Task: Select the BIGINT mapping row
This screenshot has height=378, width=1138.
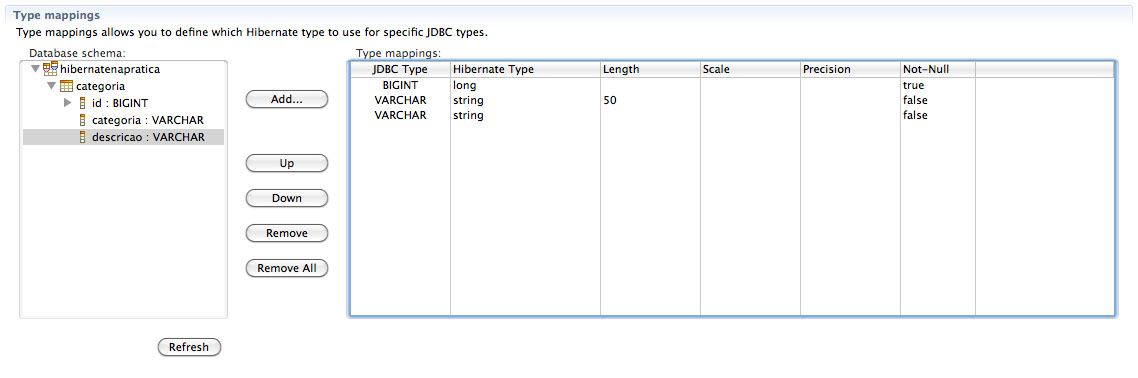Action: (732, 85)
